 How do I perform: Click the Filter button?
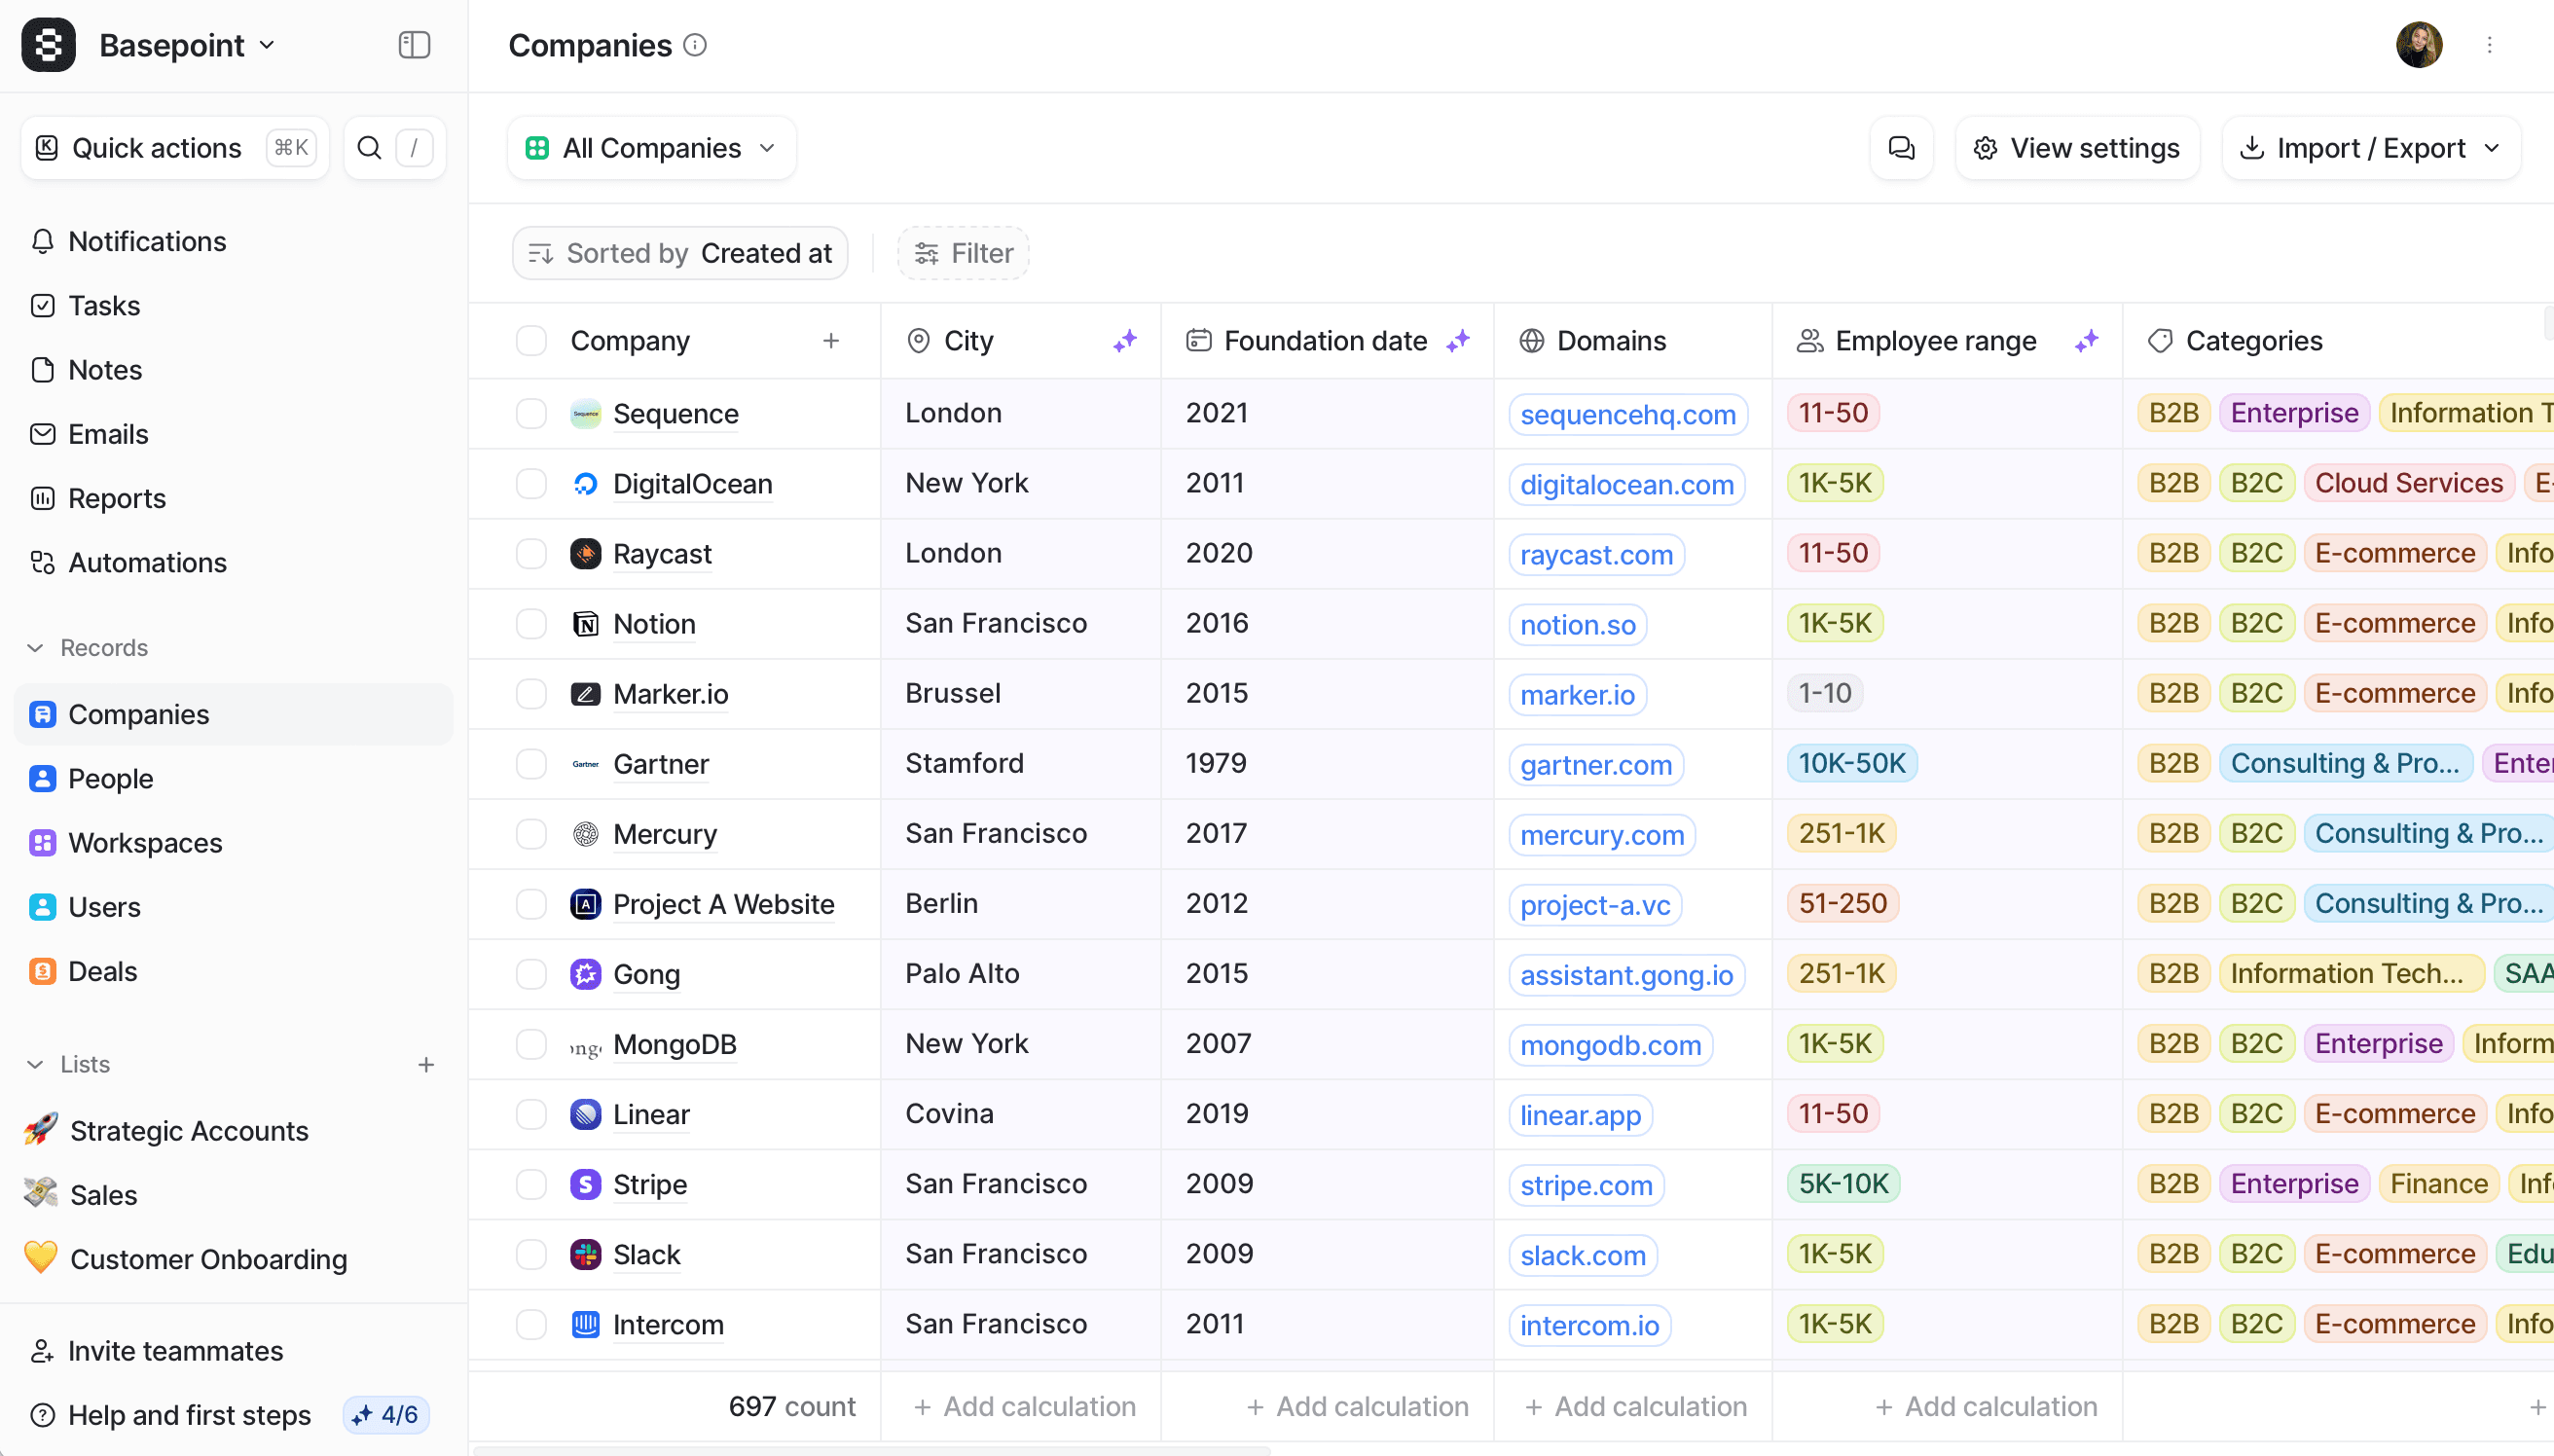pyautogui.click(x=964, y=254)
